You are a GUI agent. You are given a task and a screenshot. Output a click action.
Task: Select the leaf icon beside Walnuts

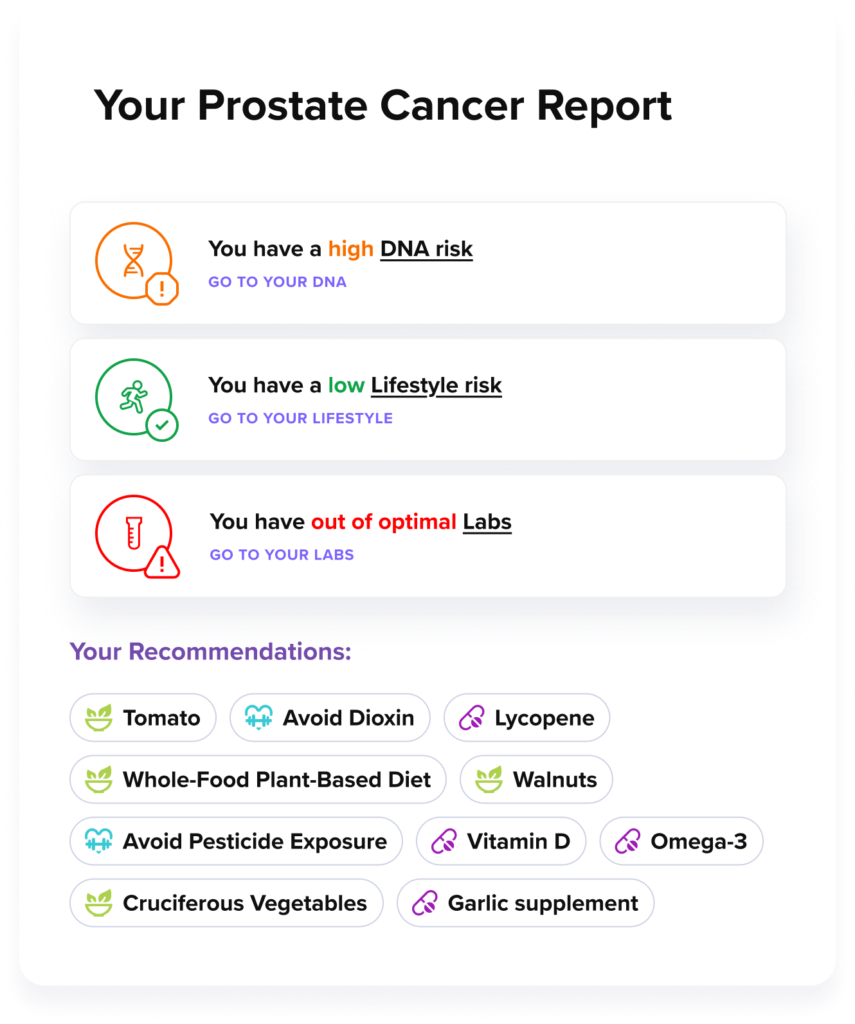coord(490,779)
